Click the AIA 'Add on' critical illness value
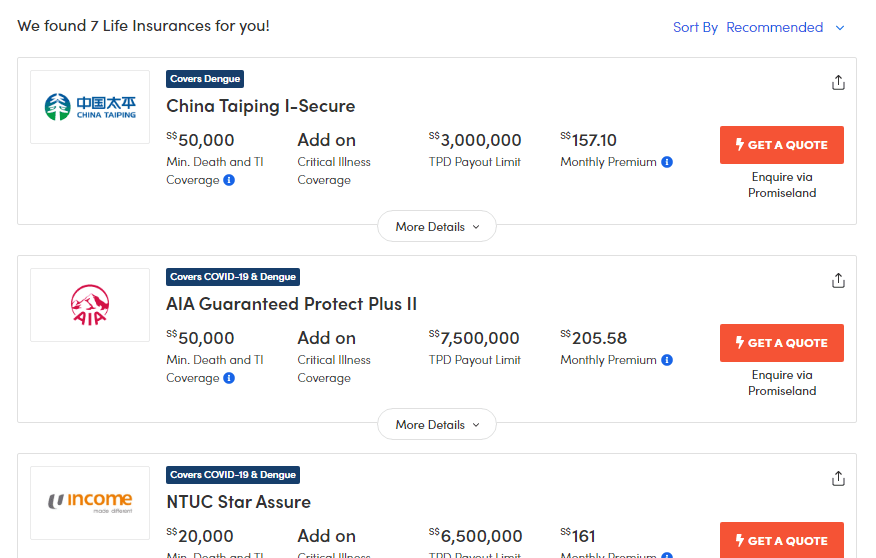Image resolution: width=876 pixels, height=558 pixels. pos(326,338)
